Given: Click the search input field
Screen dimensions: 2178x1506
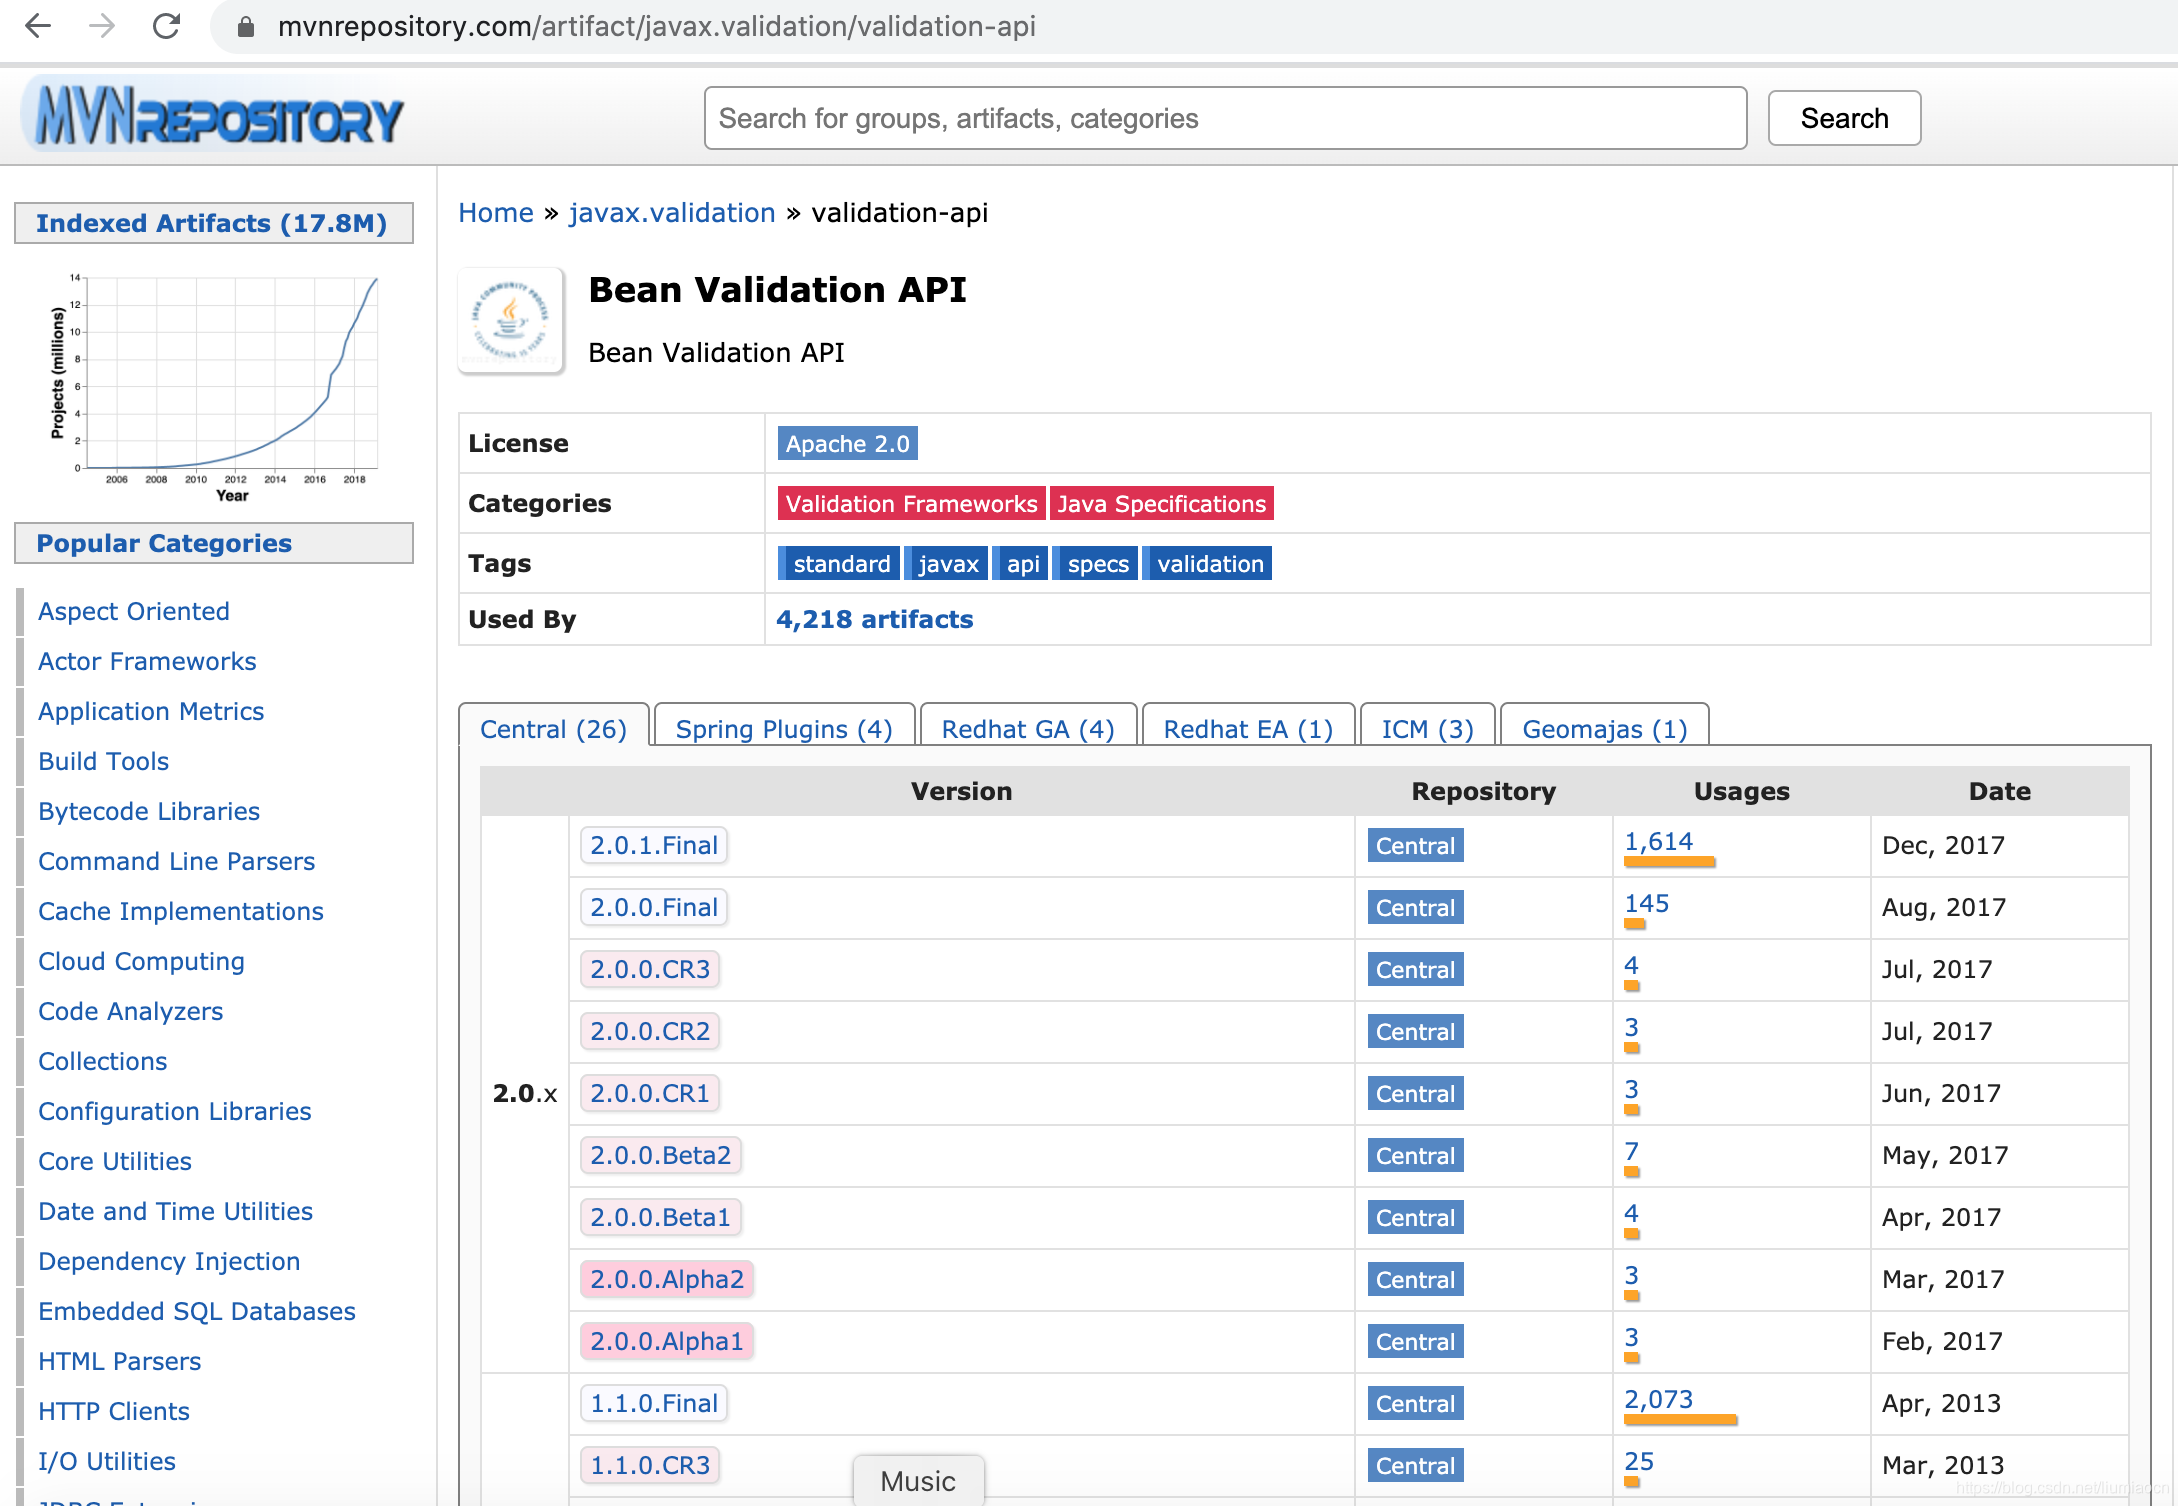Looking at the screenshot, I should (x=1225, y=116).
